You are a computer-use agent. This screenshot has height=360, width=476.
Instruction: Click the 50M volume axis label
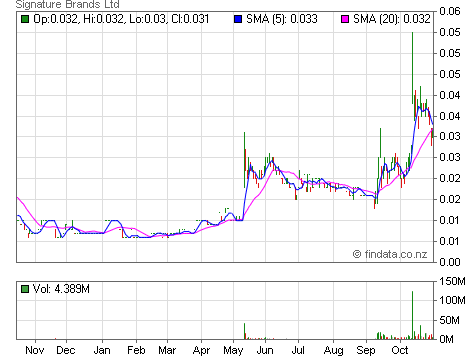click(x=449, y=320)
